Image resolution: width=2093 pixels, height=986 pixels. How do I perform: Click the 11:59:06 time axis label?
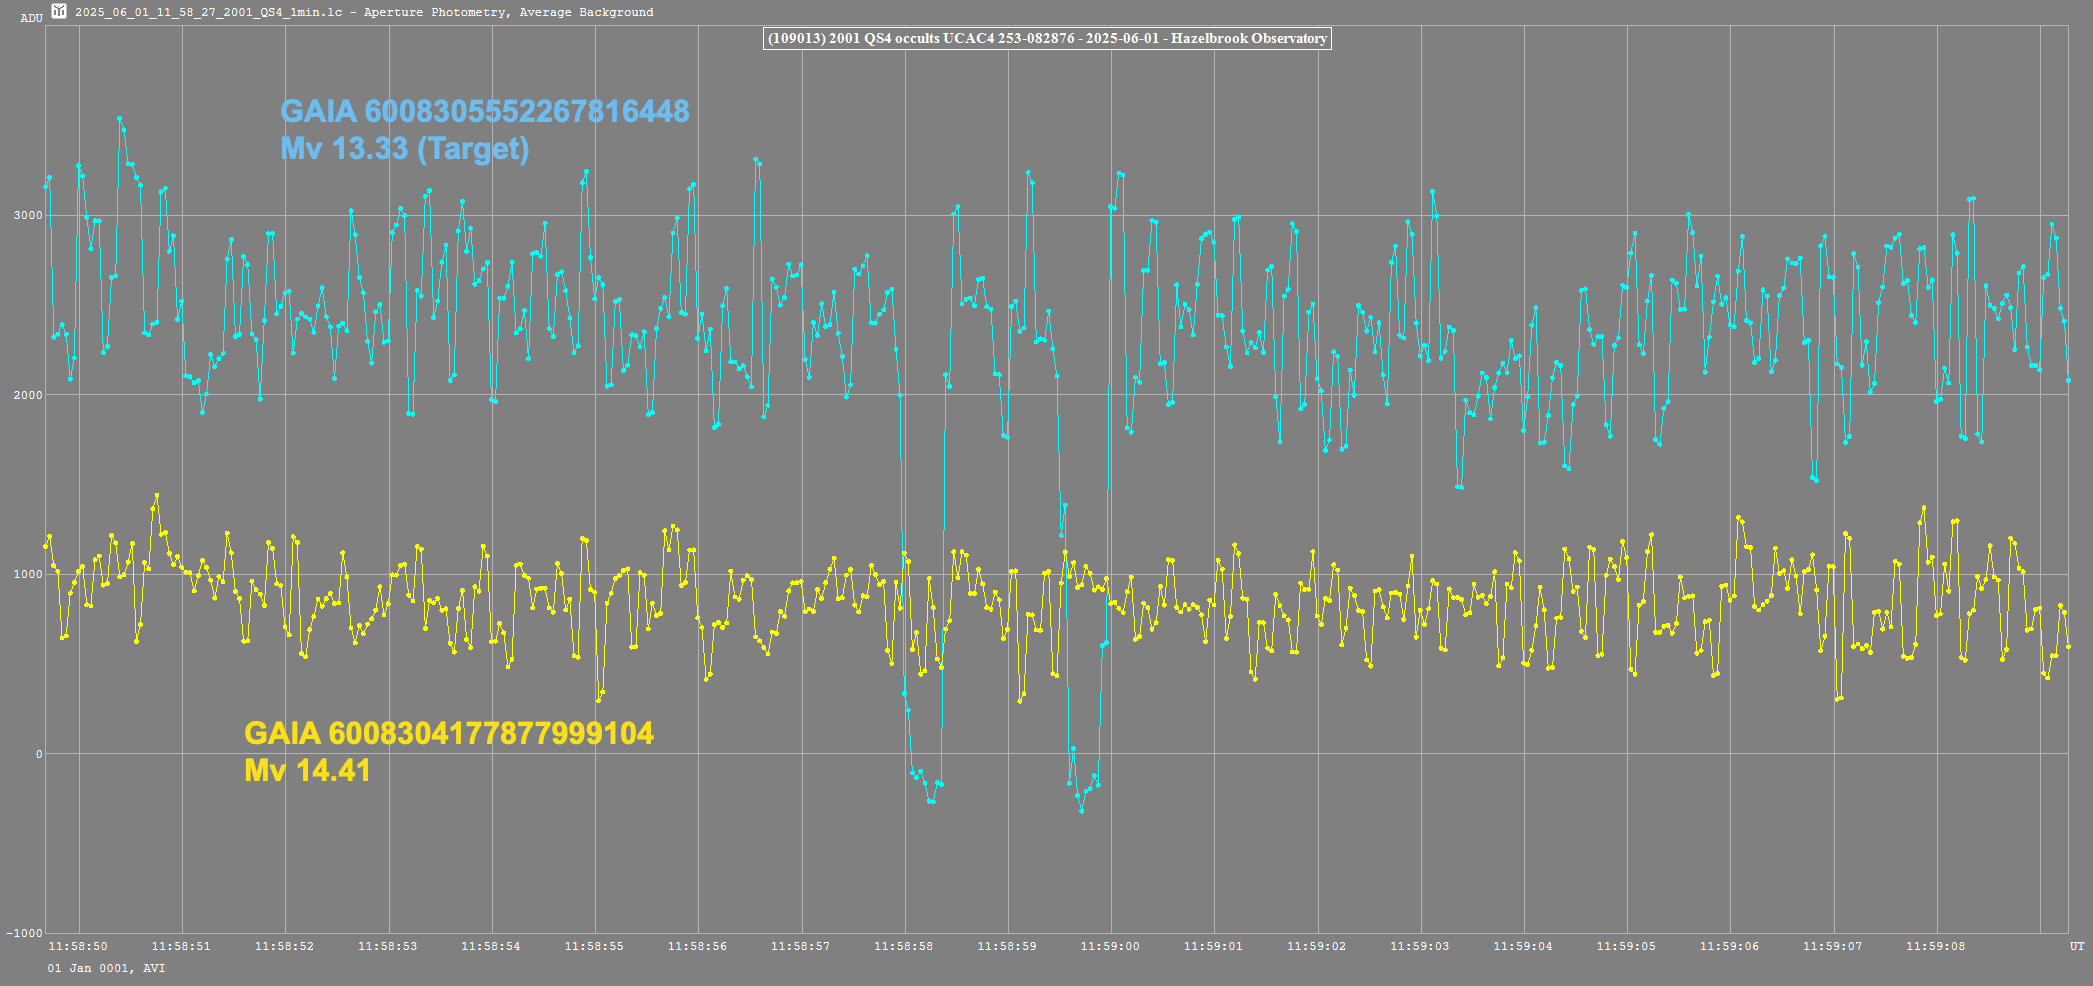click(1728, 946)
